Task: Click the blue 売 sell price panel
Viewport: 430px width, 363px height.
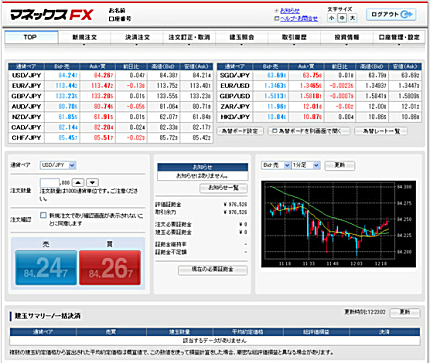Action: 46,268
